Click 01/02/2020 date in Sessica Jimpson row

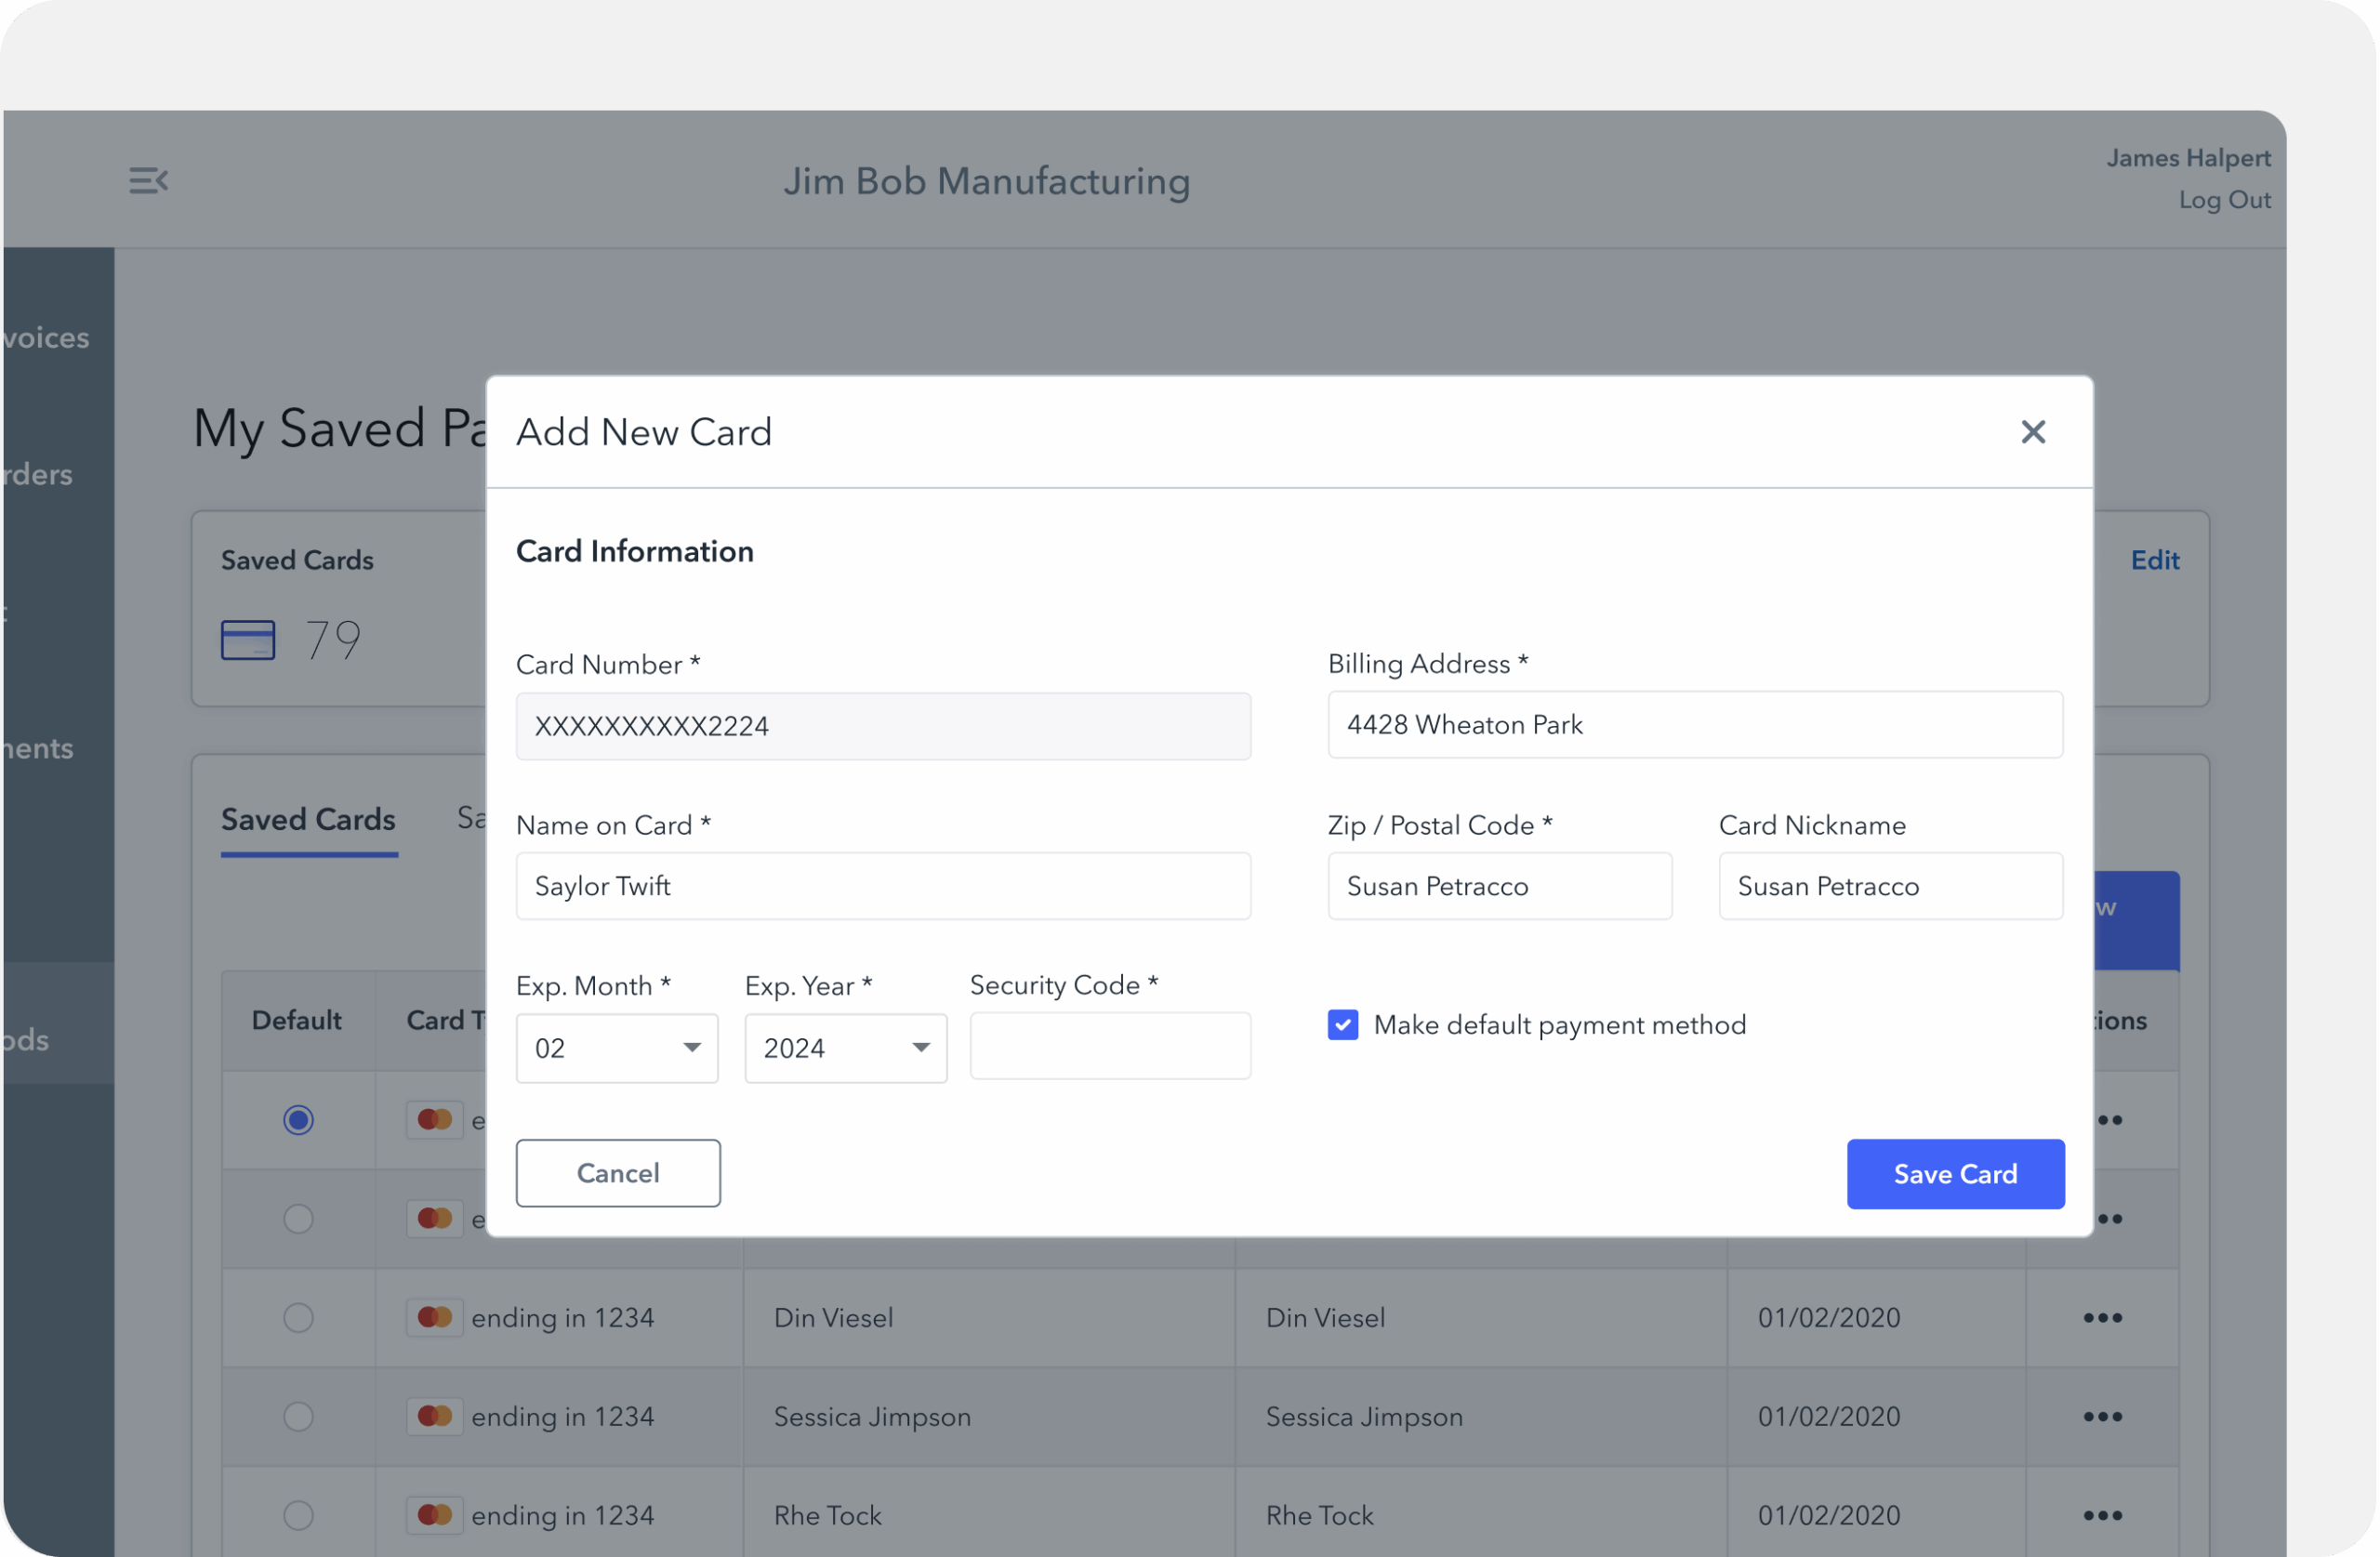(x=1831, y=1417)
